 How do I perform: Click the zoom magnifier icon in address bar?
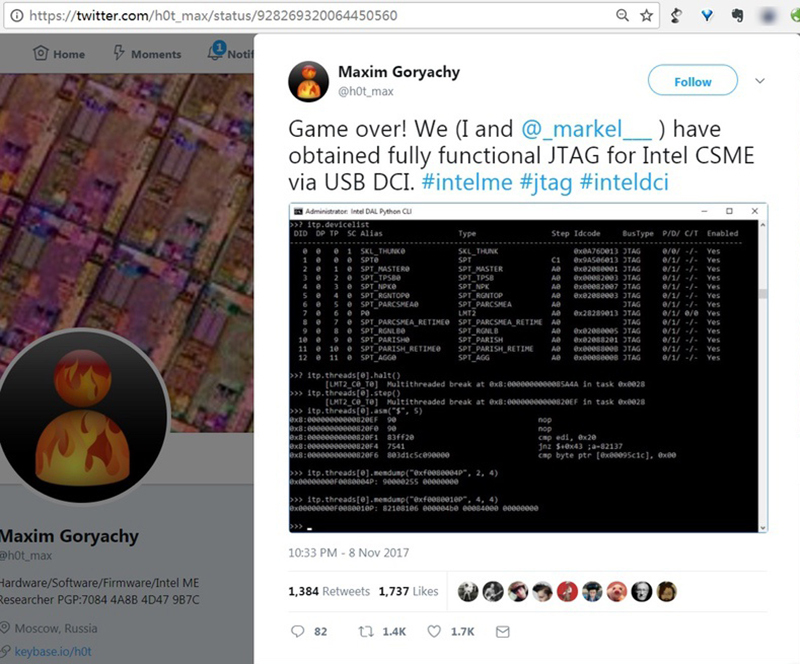coord(622,15)
